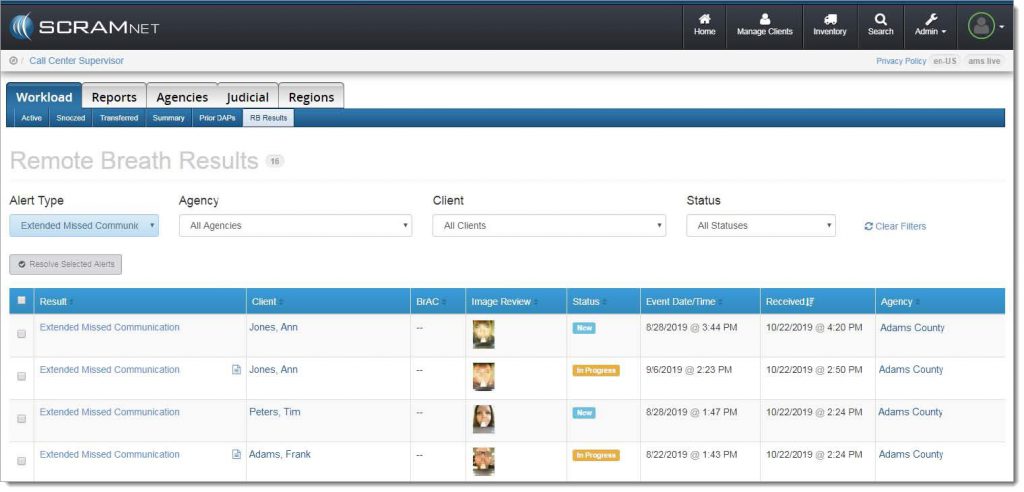Open the user profile avatar menu
Image resolution: width=1024 pixels, height=492 pixels.
click(x=982, y=27)
